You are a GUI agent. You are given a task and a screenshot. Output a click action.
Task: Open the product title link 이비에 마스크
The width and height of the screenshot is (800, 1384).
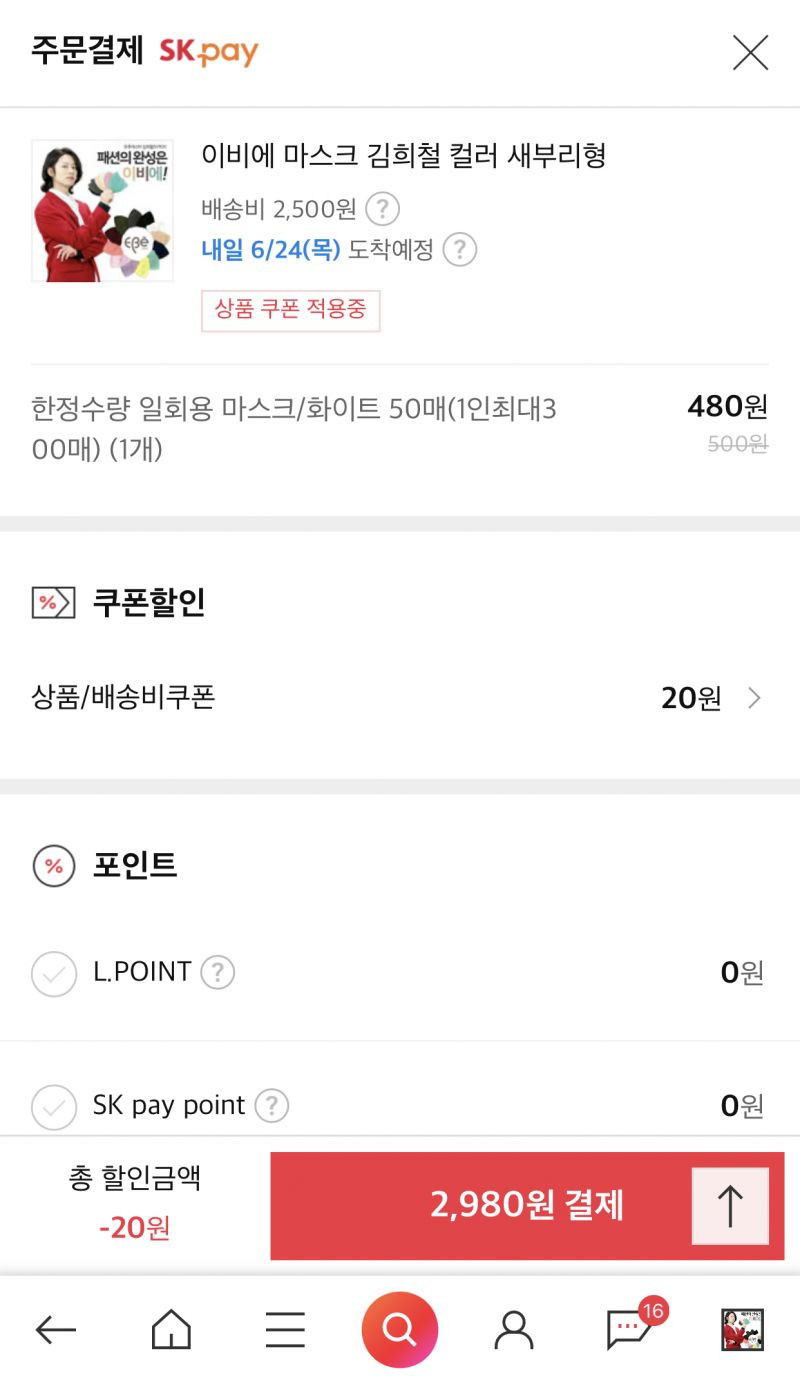pyautogui.click(x=404, y=156)
